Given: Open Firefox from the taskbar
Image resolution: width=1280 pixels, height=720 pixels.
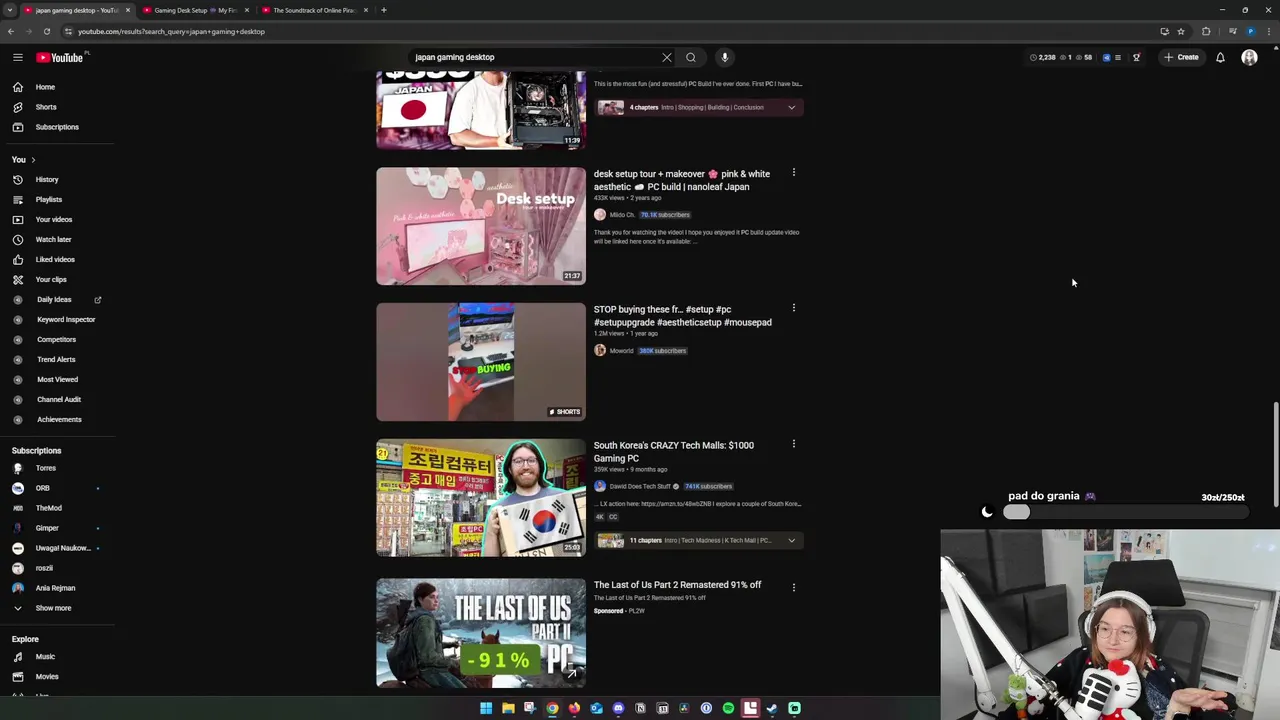Looking at the screenshot, I should [574, 708].
